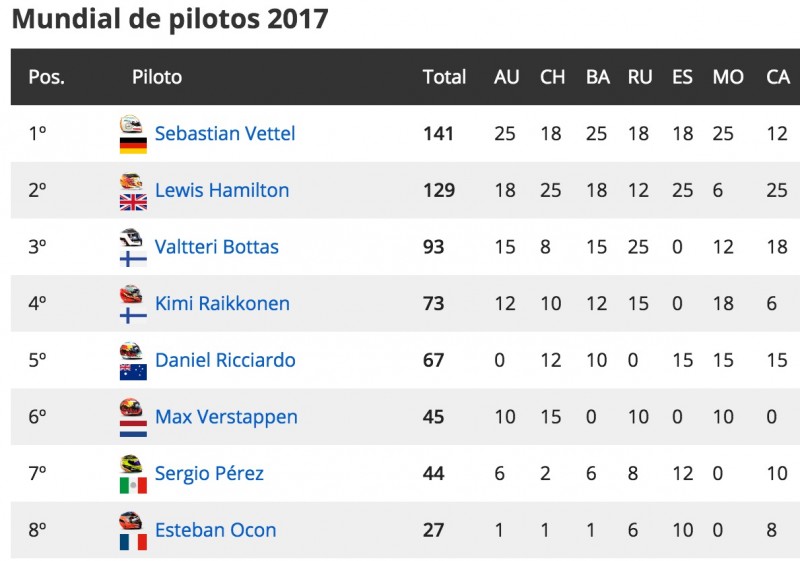
Task: Open the Kimi Raikkonen link
Action: 222,303
